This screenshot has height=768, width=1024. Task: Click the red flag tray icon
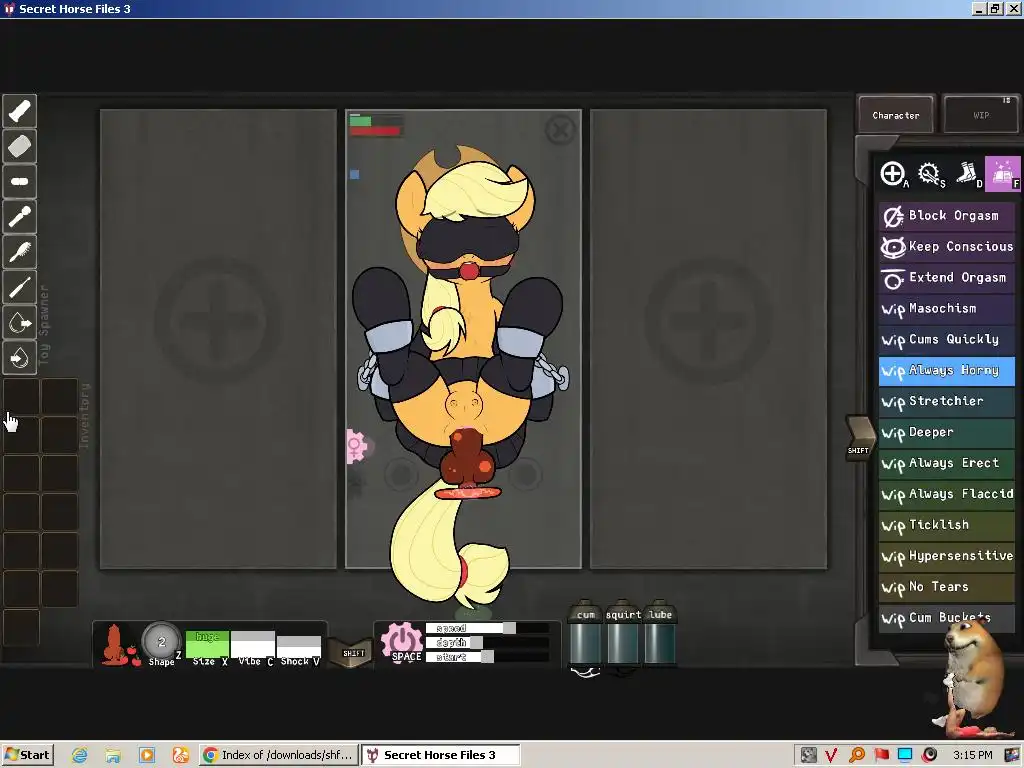click(x=882, y=756)
